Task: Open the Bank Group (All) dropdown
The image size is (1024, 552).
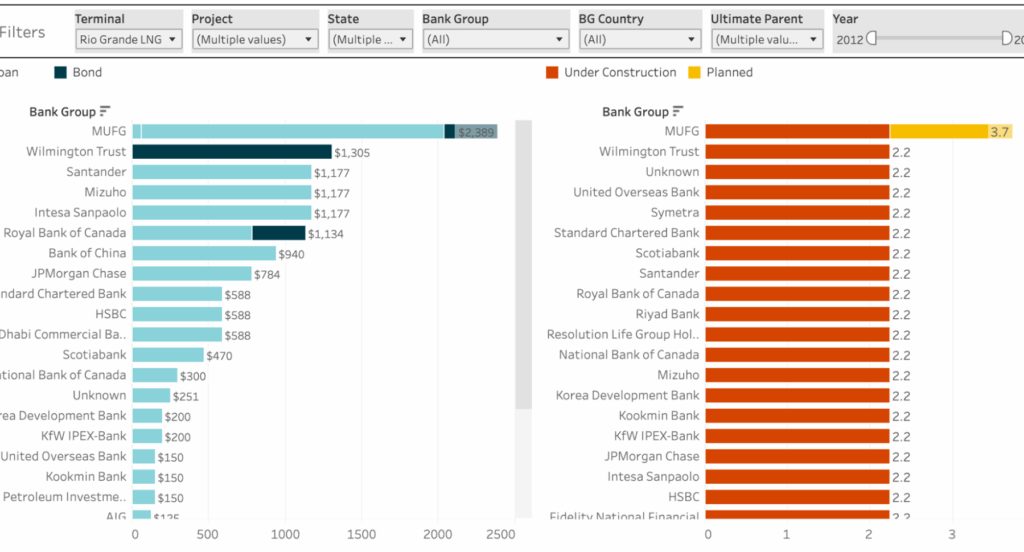Action: tap(495, 40)
